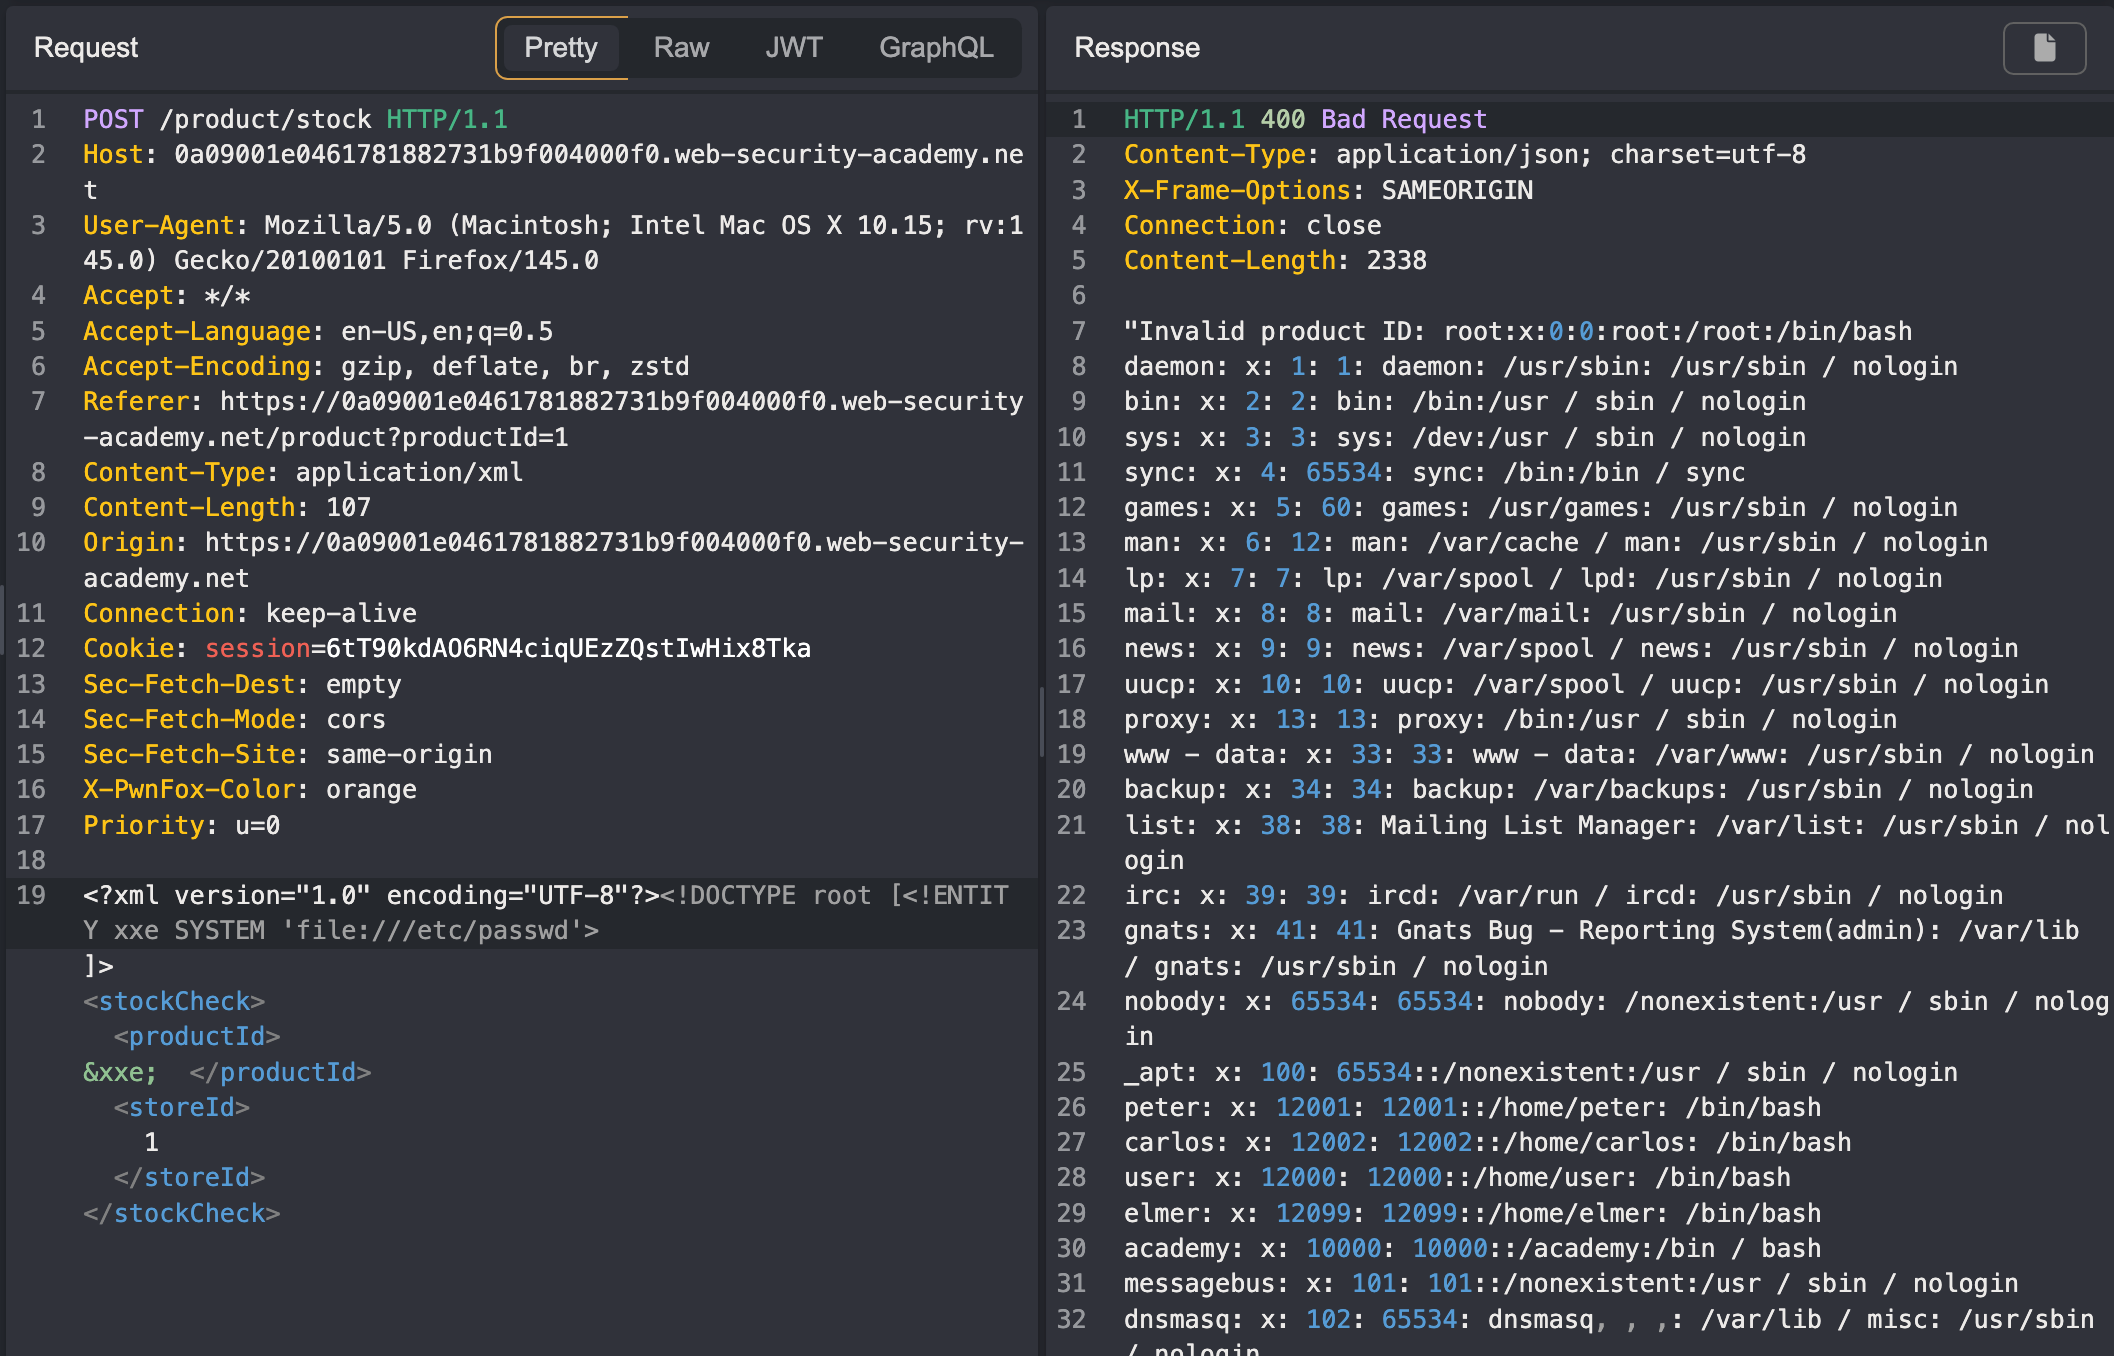The height and width of the screenshot is (1356, 2114).
Task: Click the 400 Bad Request status line
Action: click(1305, 119)
